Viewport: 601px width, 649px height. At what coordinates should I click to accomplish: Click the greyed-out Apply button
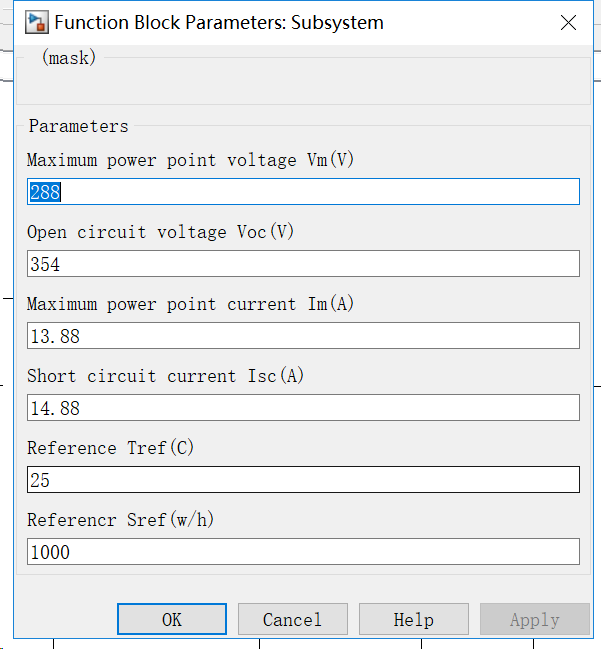click(534, 620)
